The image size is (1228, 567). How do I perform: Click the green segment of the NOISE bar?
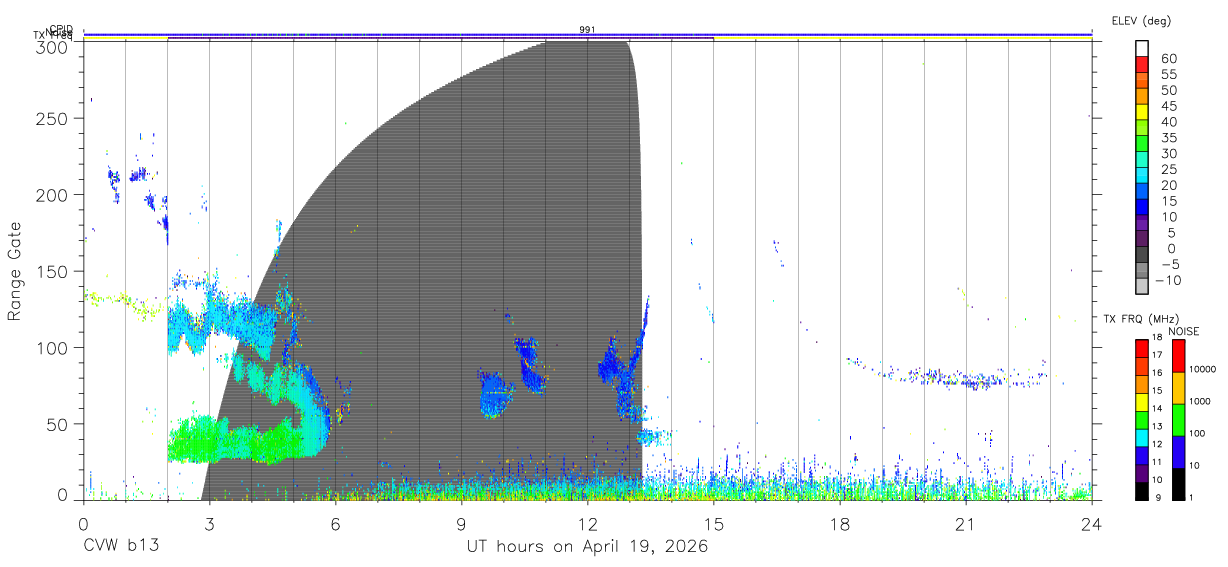point(1179,420)
